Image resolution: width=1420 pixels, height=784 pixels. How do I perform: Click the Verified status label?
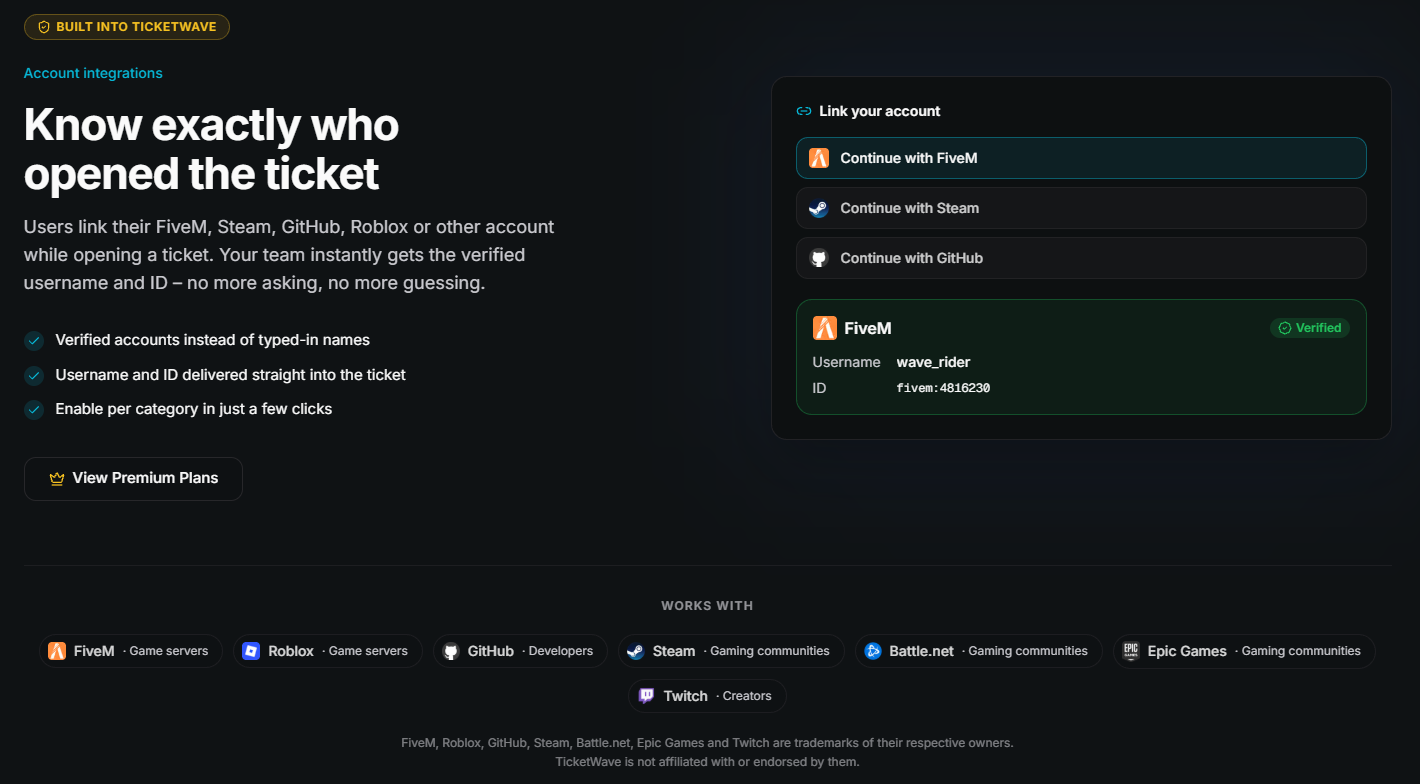tap(1319, 328)
